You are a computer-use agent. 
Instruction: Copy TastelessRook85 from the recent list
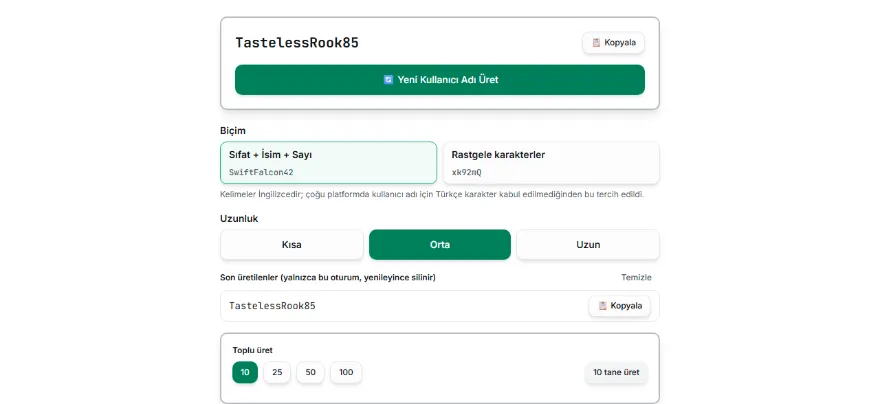tap(619, 306)
